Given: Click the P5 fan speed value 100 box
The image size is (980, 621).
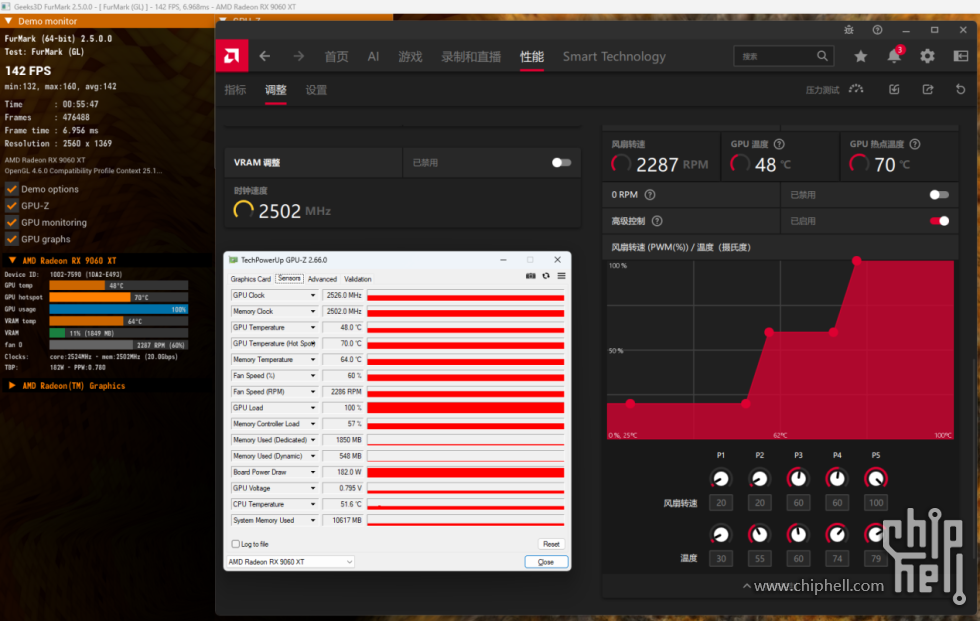Looking at the screenshot, I should pyautogui.click(x=876, y=503).
